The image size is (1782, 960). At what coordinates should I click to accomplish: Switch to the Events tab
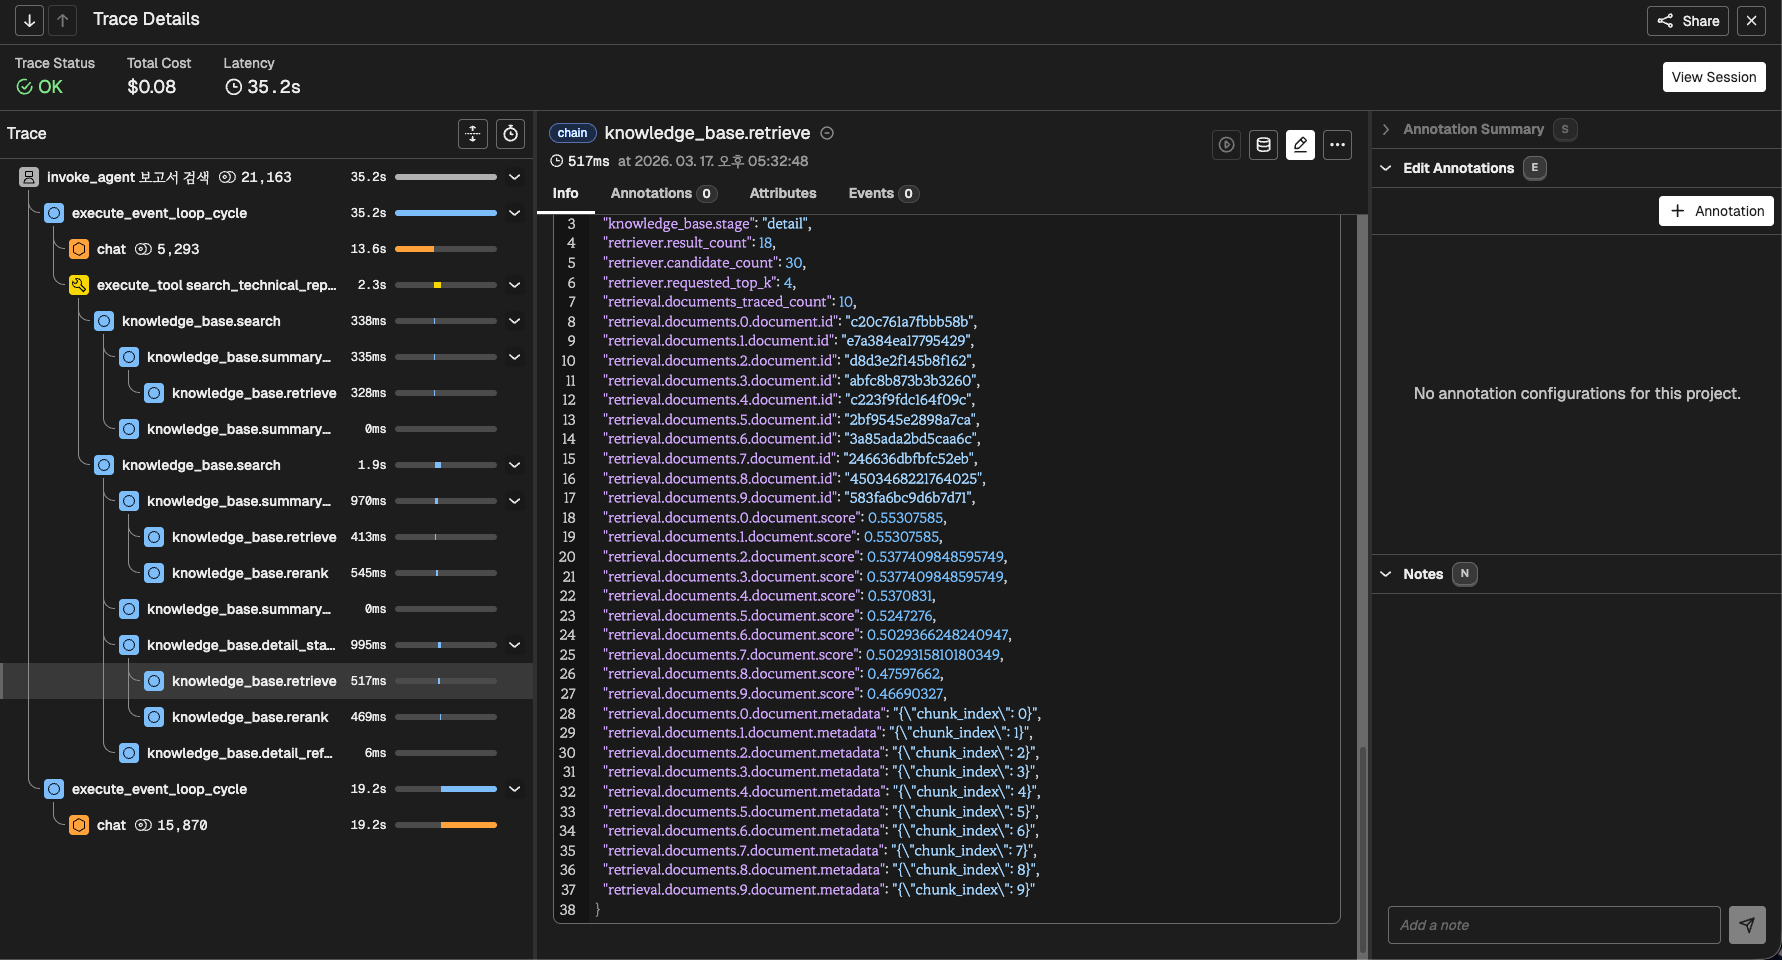click(882, 193)
